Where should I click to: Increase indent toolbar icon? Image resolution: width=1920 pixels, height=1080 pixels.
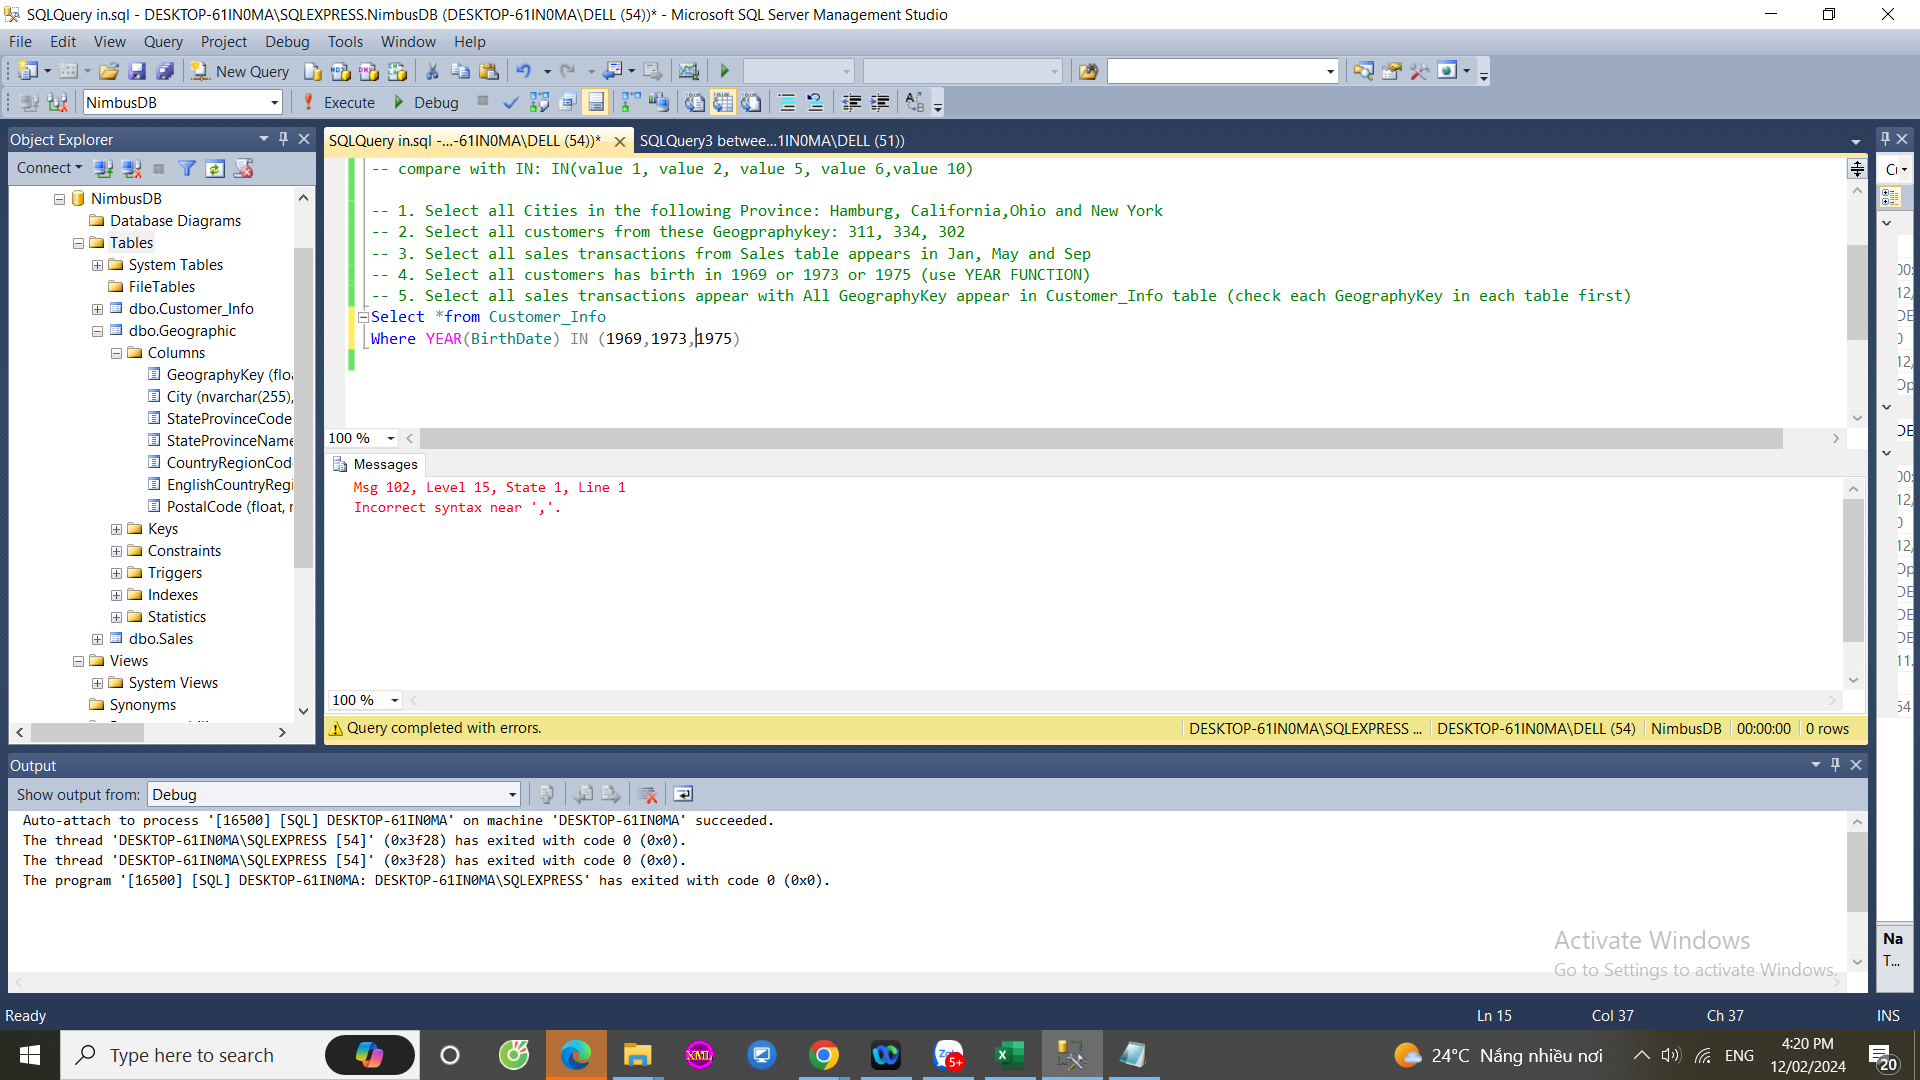point(880,102)
